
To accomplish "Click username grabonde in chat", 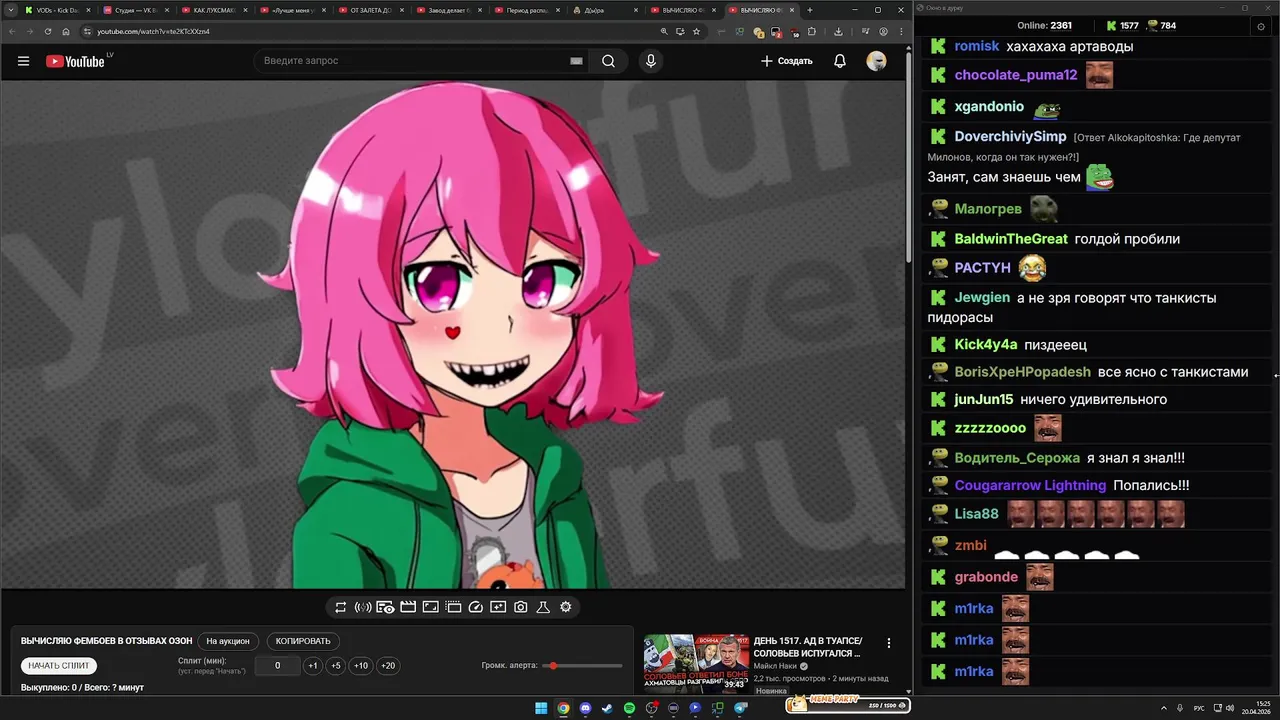I will (x=986, y=577).
